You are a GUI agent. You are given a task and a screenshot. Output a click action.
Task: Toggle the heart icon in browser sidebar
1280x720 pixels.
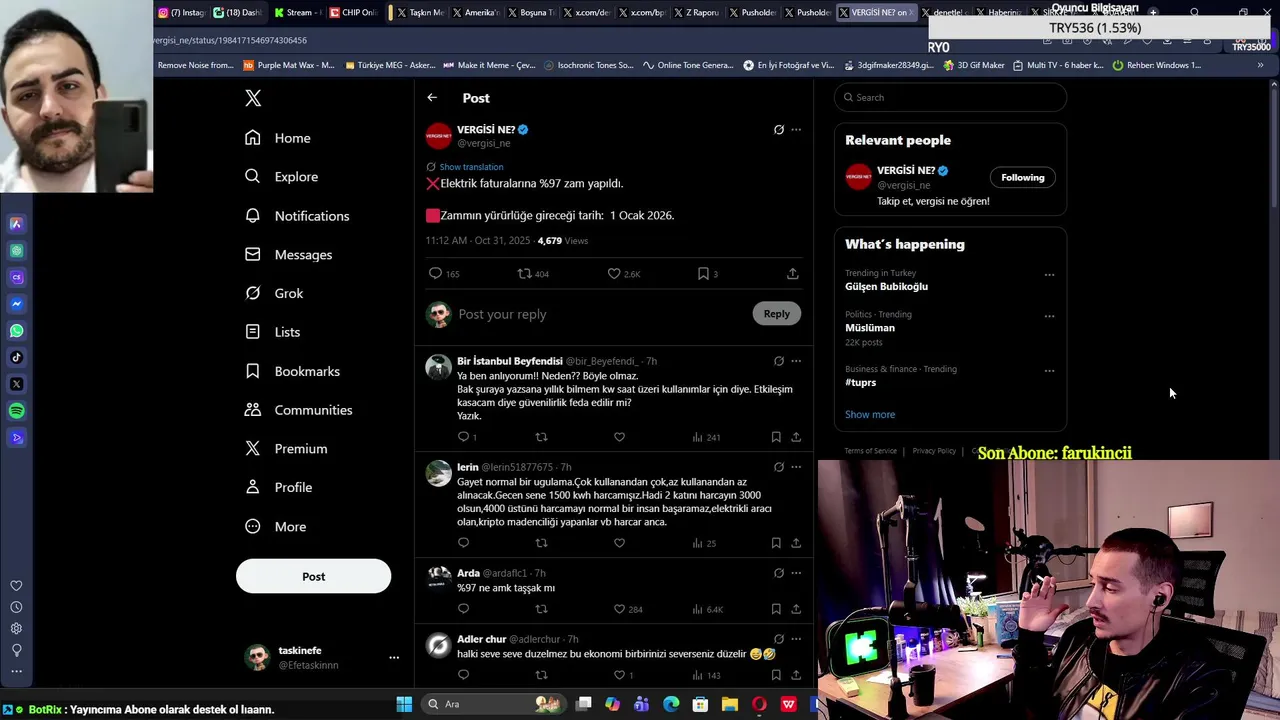[x=16, y=586]
